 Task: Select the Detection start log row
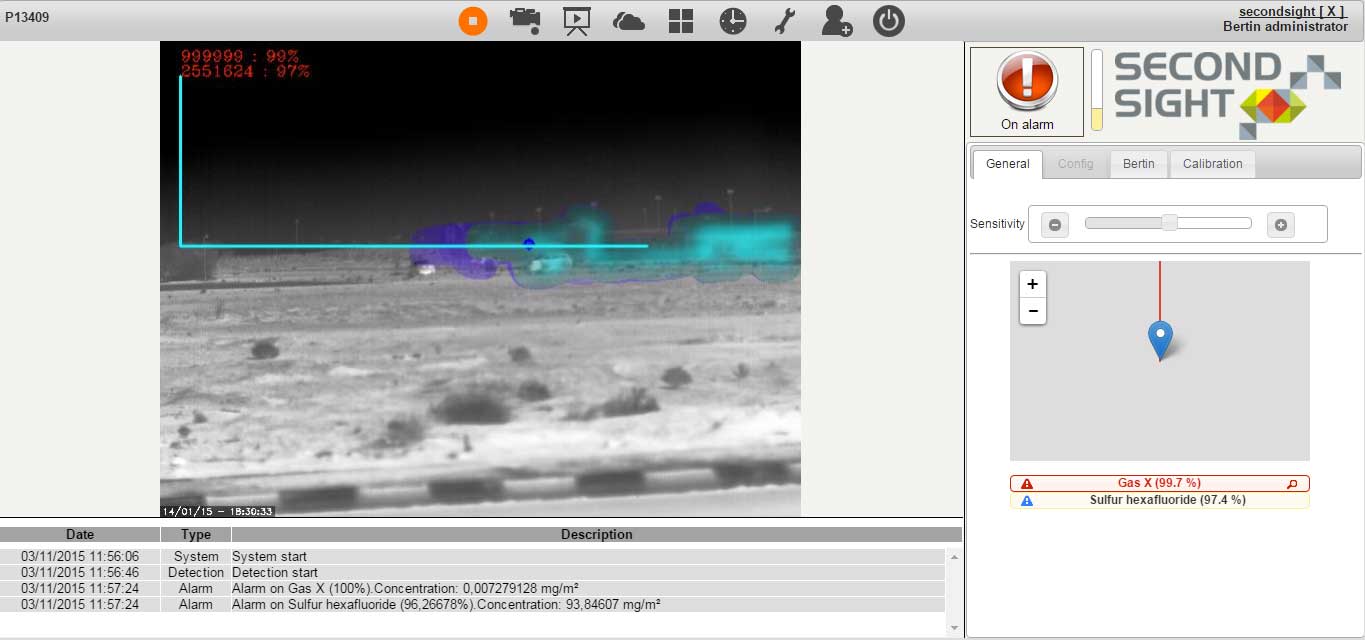pos(472,573)
